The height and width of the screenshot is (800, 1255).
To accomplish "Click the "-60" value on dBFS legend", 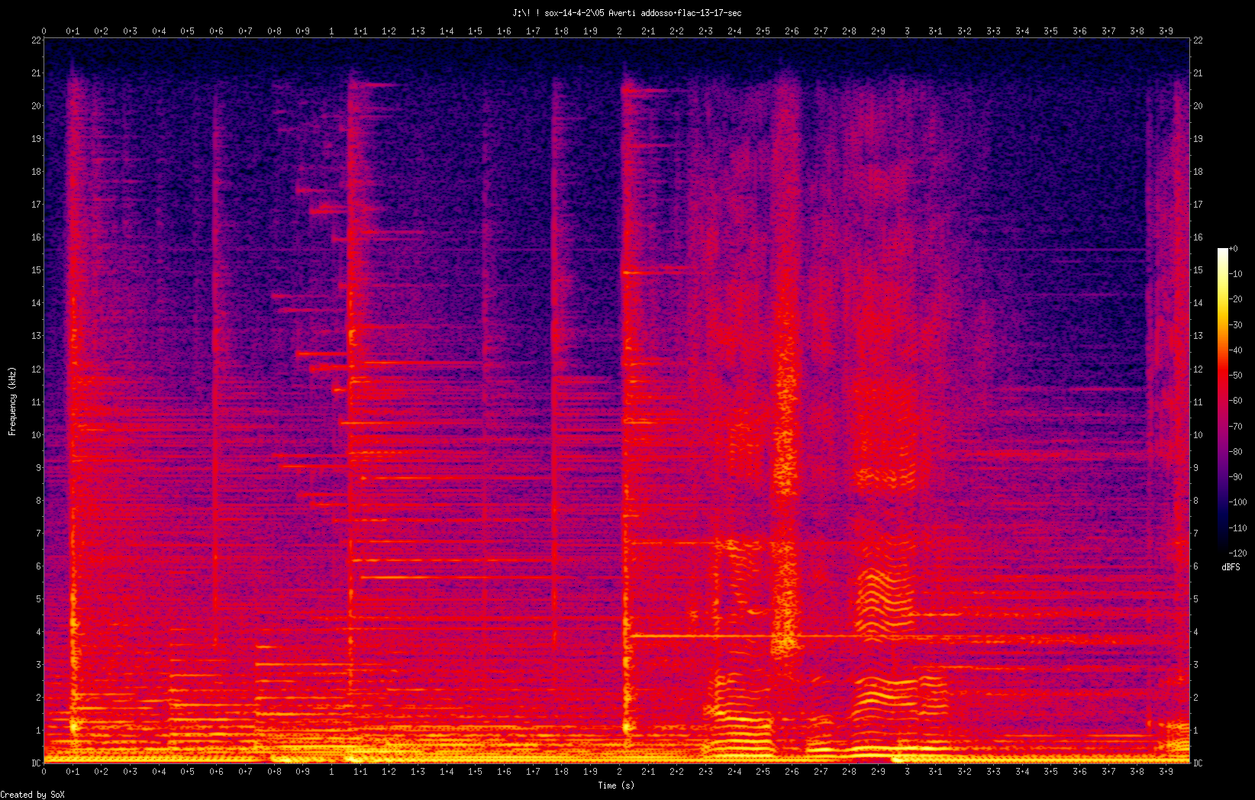I will click(1238, 400).
